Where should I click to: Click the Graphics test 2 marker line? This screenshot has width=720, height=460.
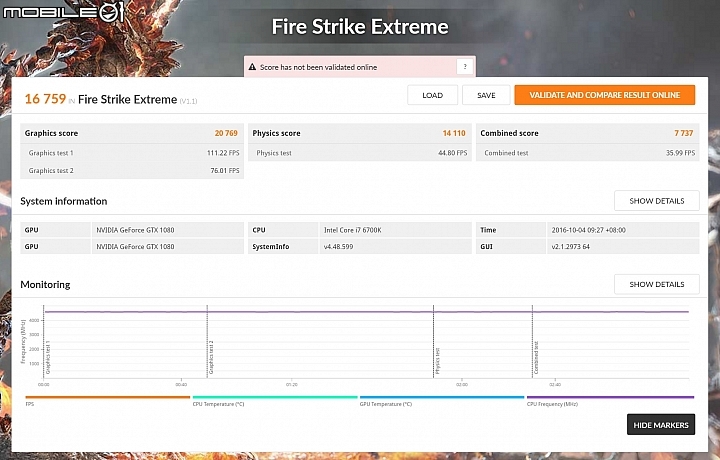click(x=207, y=342)
